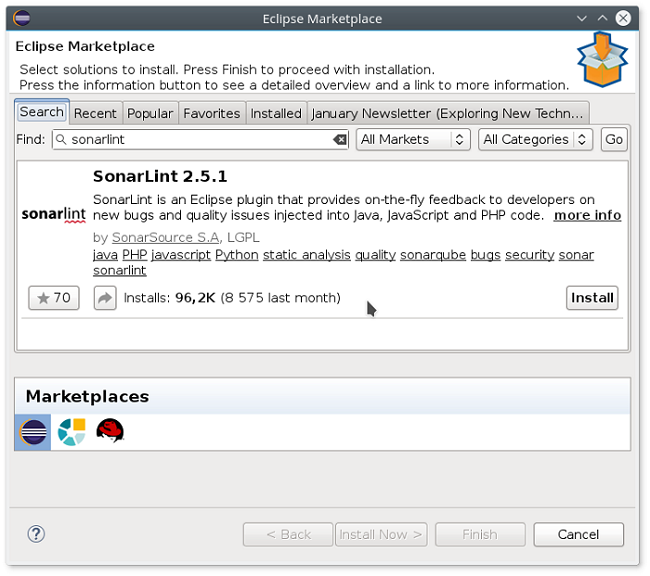The width and height of the screenshot is (650, 576).
Task: Click the security tag link
Action: [529, 255]
